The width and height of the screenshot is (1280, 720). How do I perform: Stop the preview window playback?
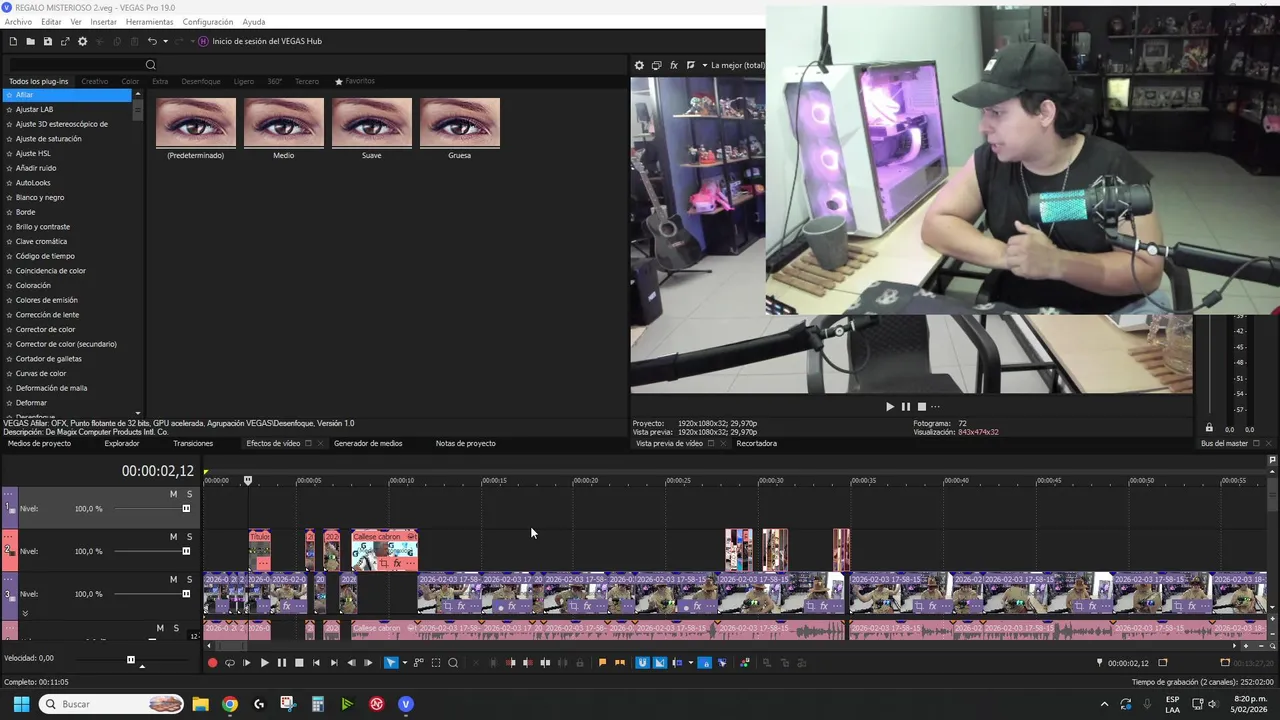coord(922,406)
